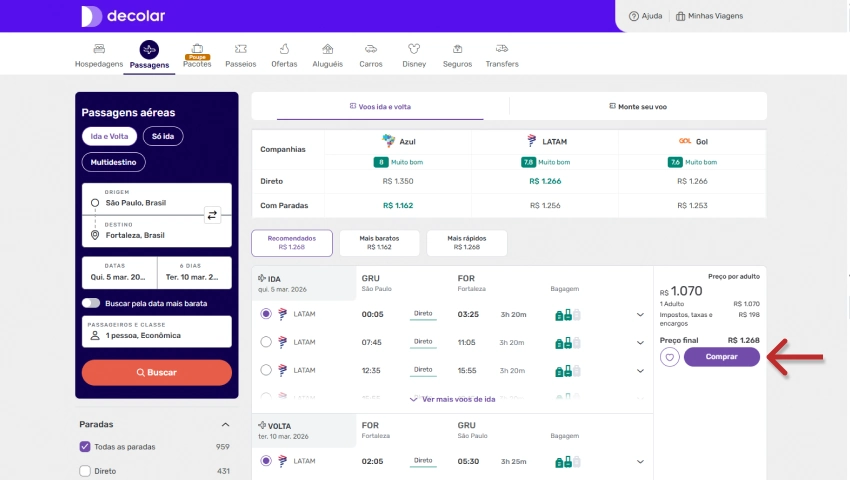The image size is (850, 480).
Task: Save the flight with the heart icon
Action: pos(670,357)
